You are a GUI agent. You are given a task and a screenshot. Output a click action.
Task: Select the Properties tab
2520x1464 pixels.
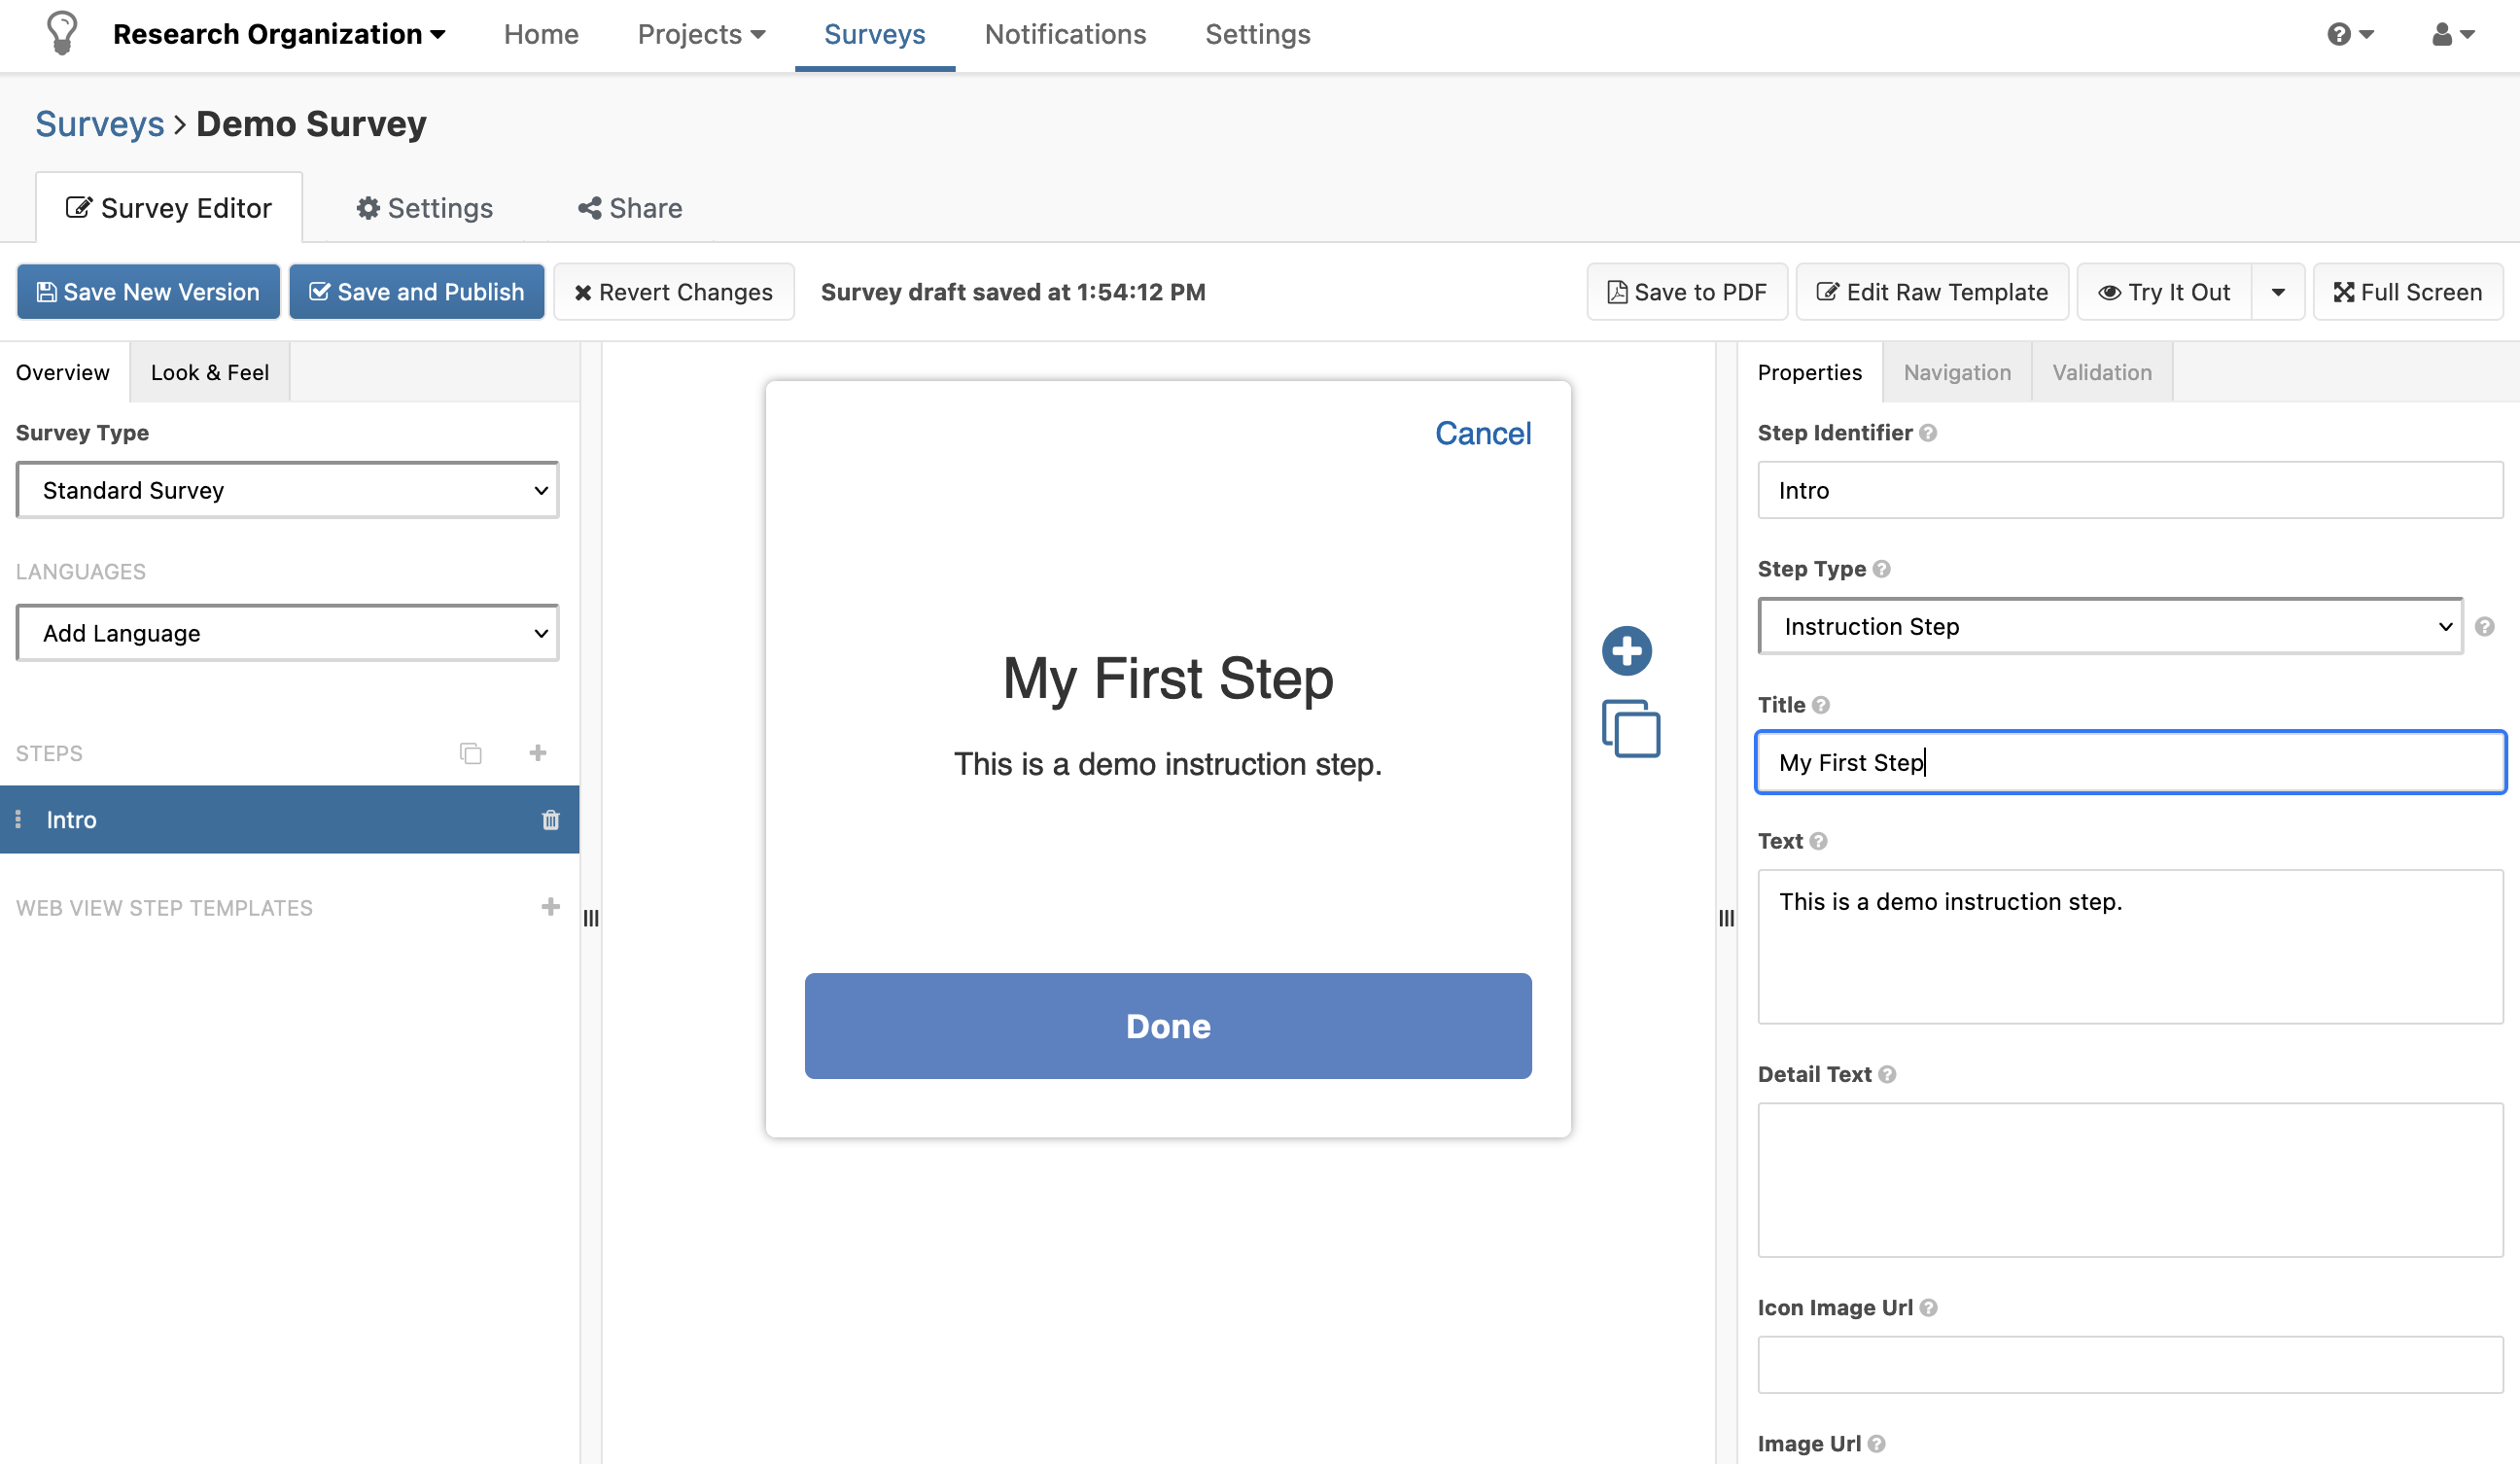click(x=1809, y=372)
